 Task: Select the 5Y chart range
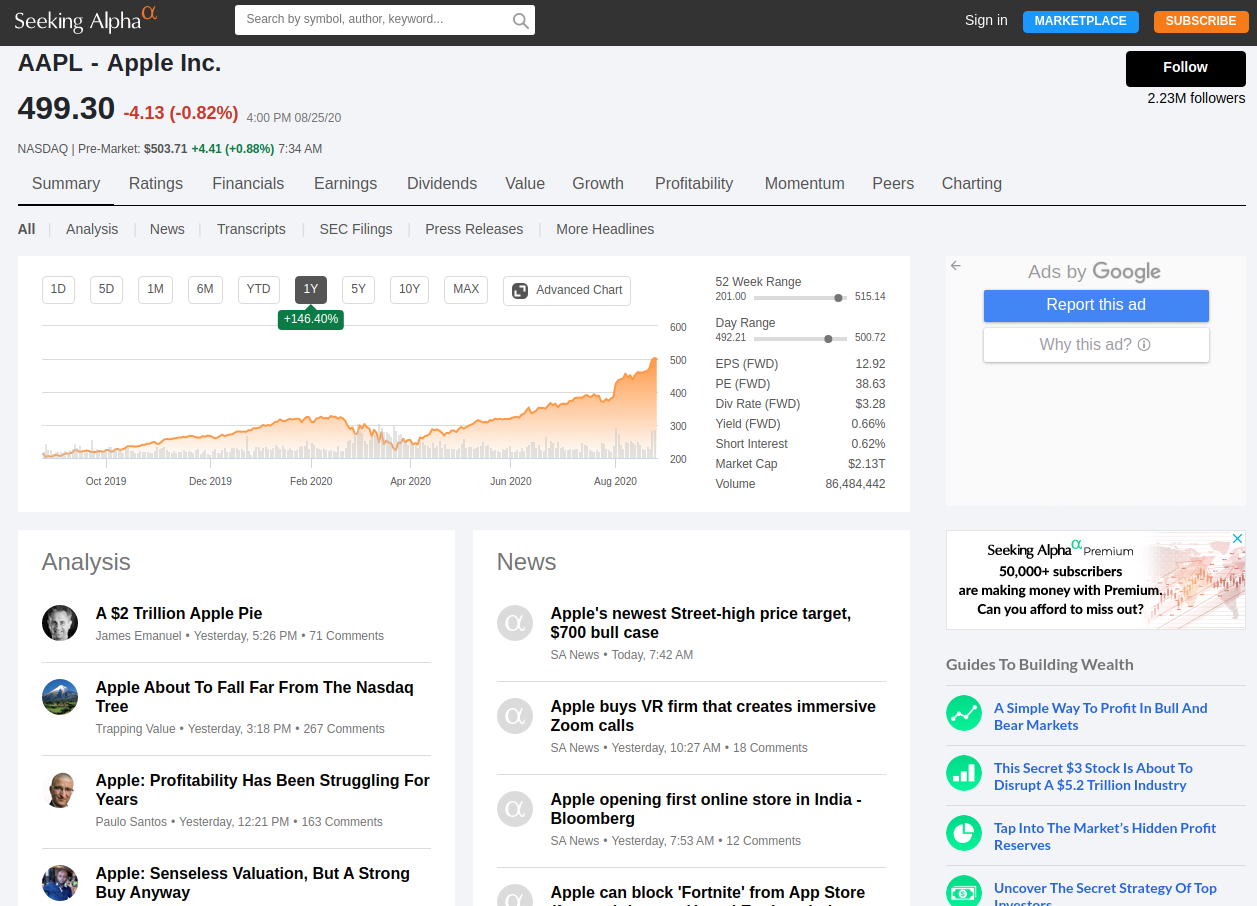tap(358, 290)
